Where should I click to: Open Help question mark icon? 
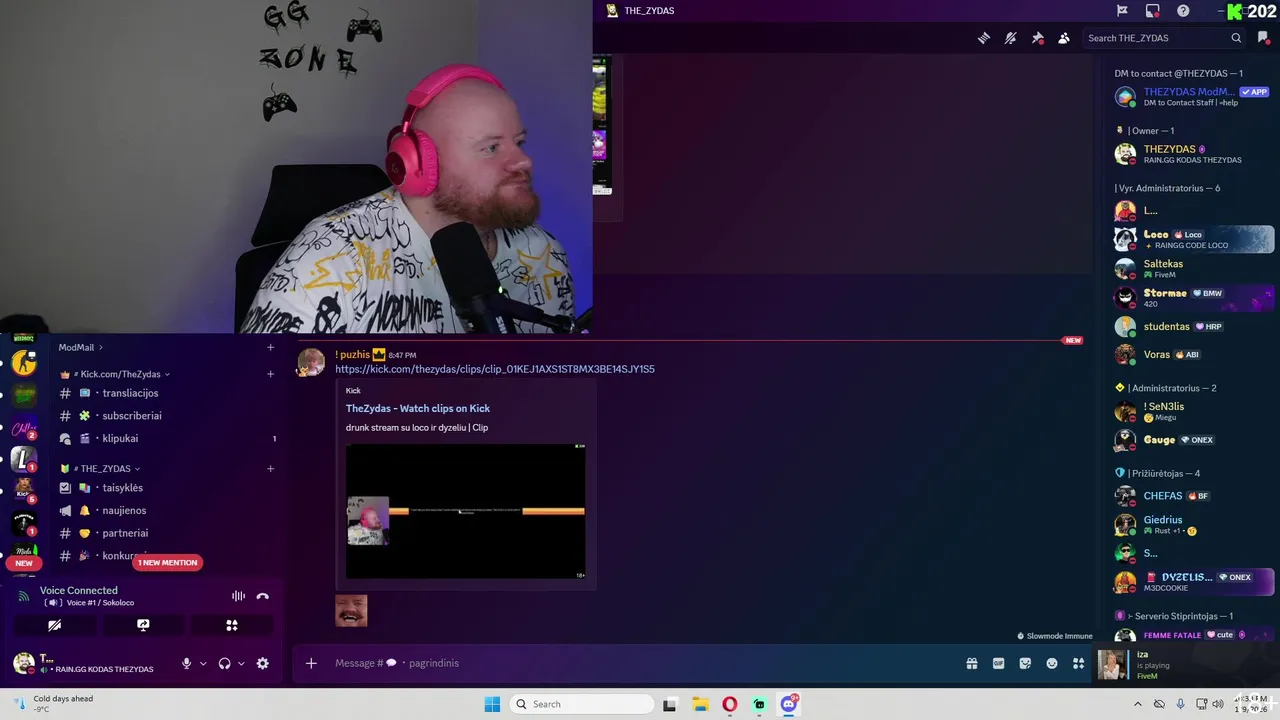[x=1183, y=11]
